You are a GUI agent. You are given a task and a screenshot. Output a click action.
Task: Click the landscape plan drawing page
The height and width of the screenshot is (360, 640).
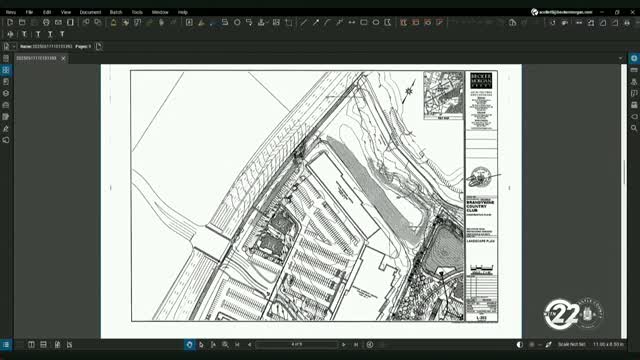click(311, 201)
